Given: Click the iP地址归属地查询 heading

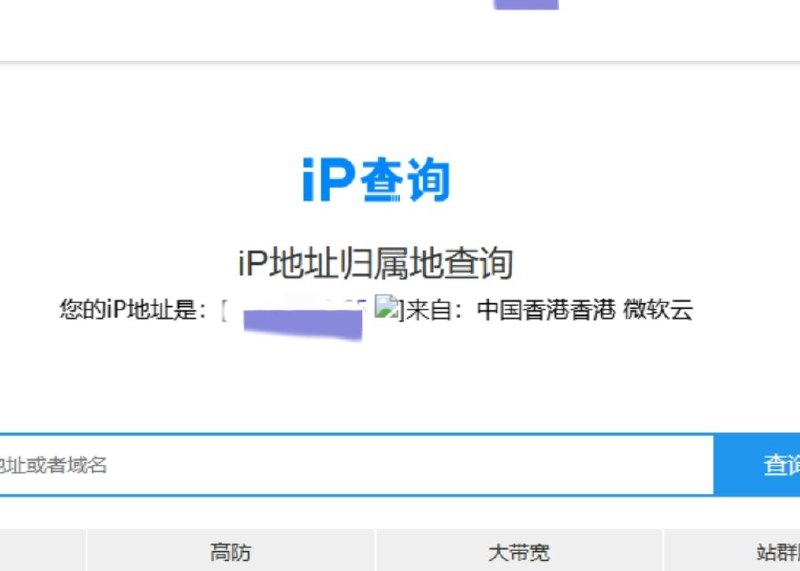Looking at the screenshot, I should [x=375, y=264].
